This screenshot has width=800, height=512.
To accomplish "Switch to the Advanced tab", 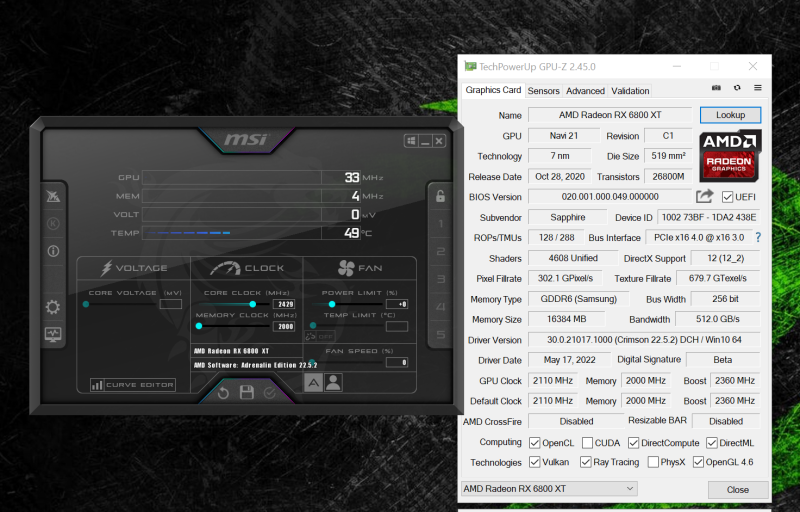I will tap(585, 91).
